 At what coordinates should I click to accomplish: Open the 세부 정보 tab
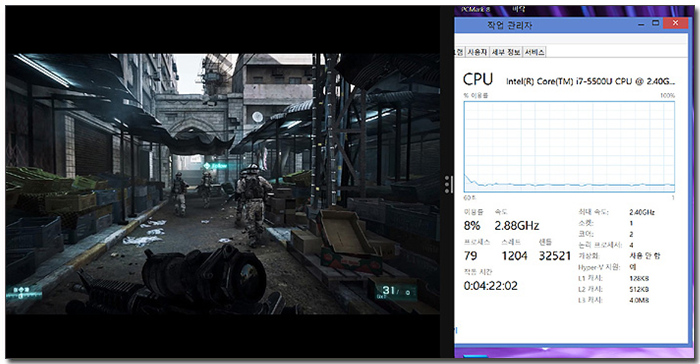(x=506, y=52)
